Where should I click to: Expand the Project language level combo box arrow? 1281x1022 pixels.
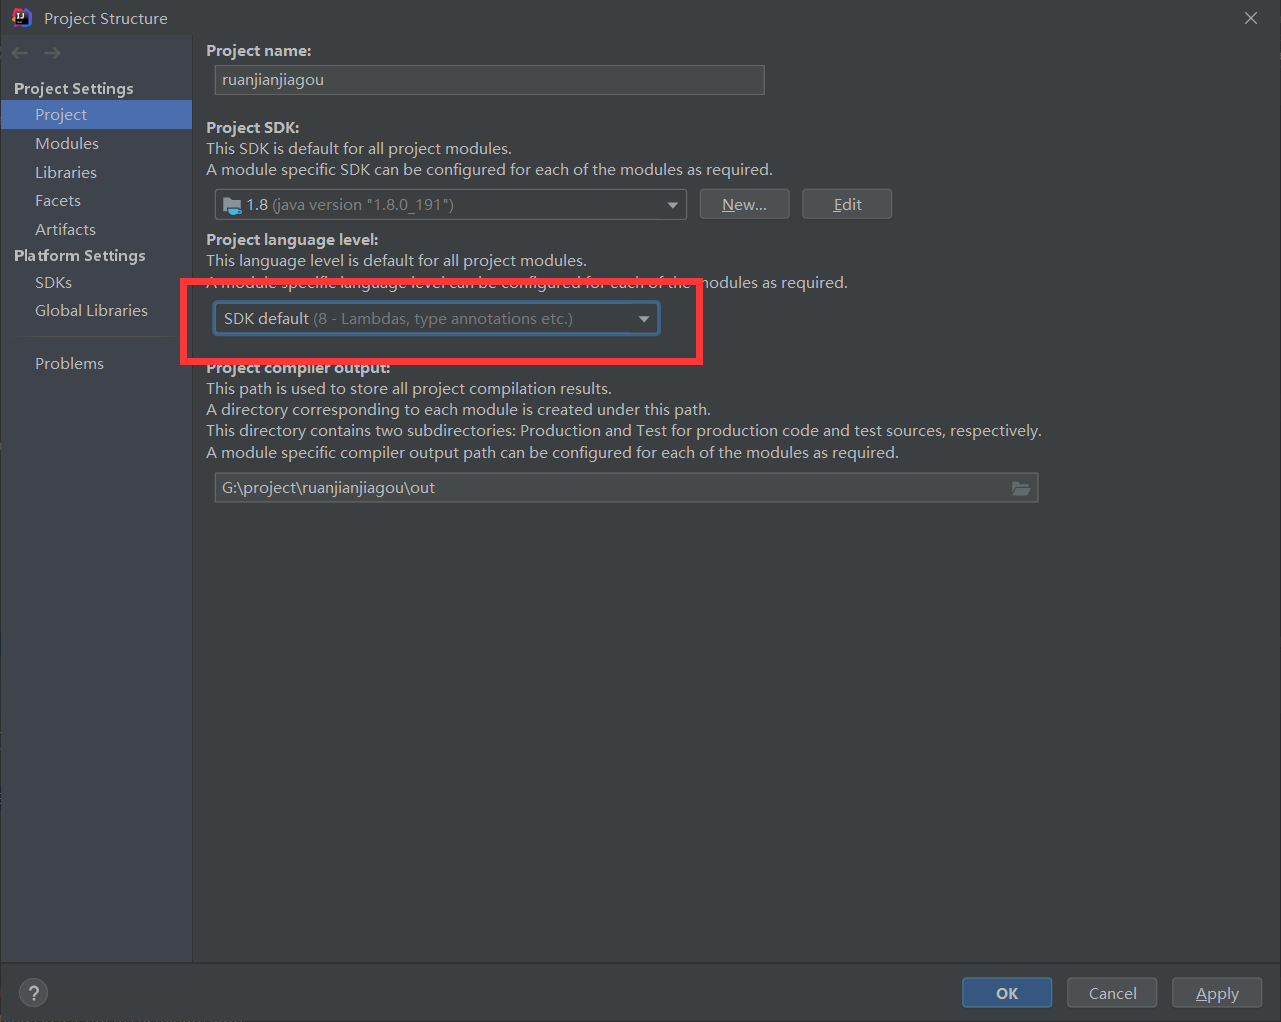coord(644,319)
